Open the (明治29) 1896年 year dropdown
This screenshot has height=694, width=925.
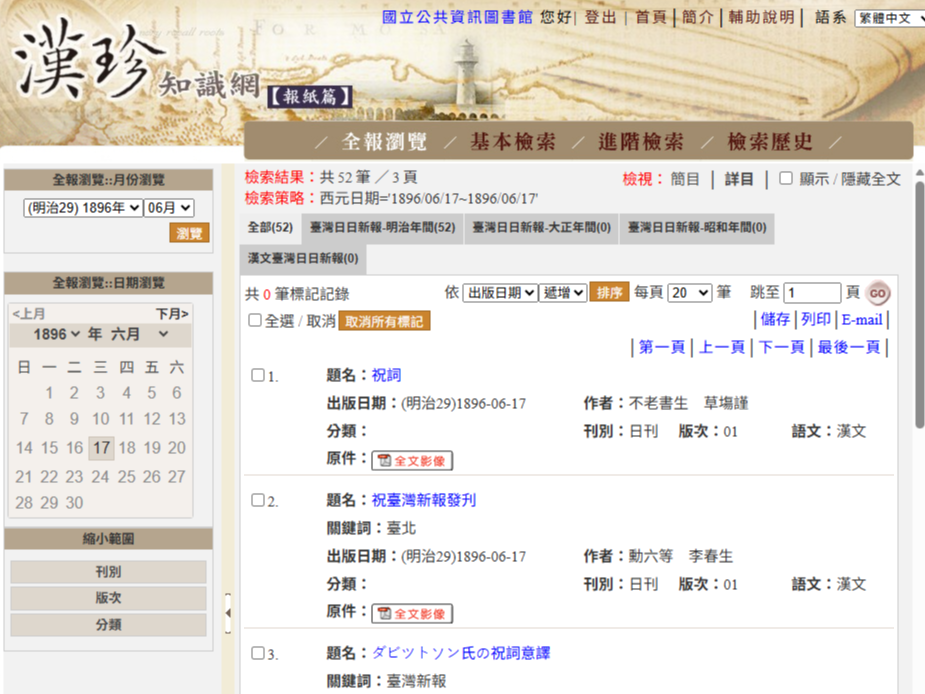click(x=83, y=208)
